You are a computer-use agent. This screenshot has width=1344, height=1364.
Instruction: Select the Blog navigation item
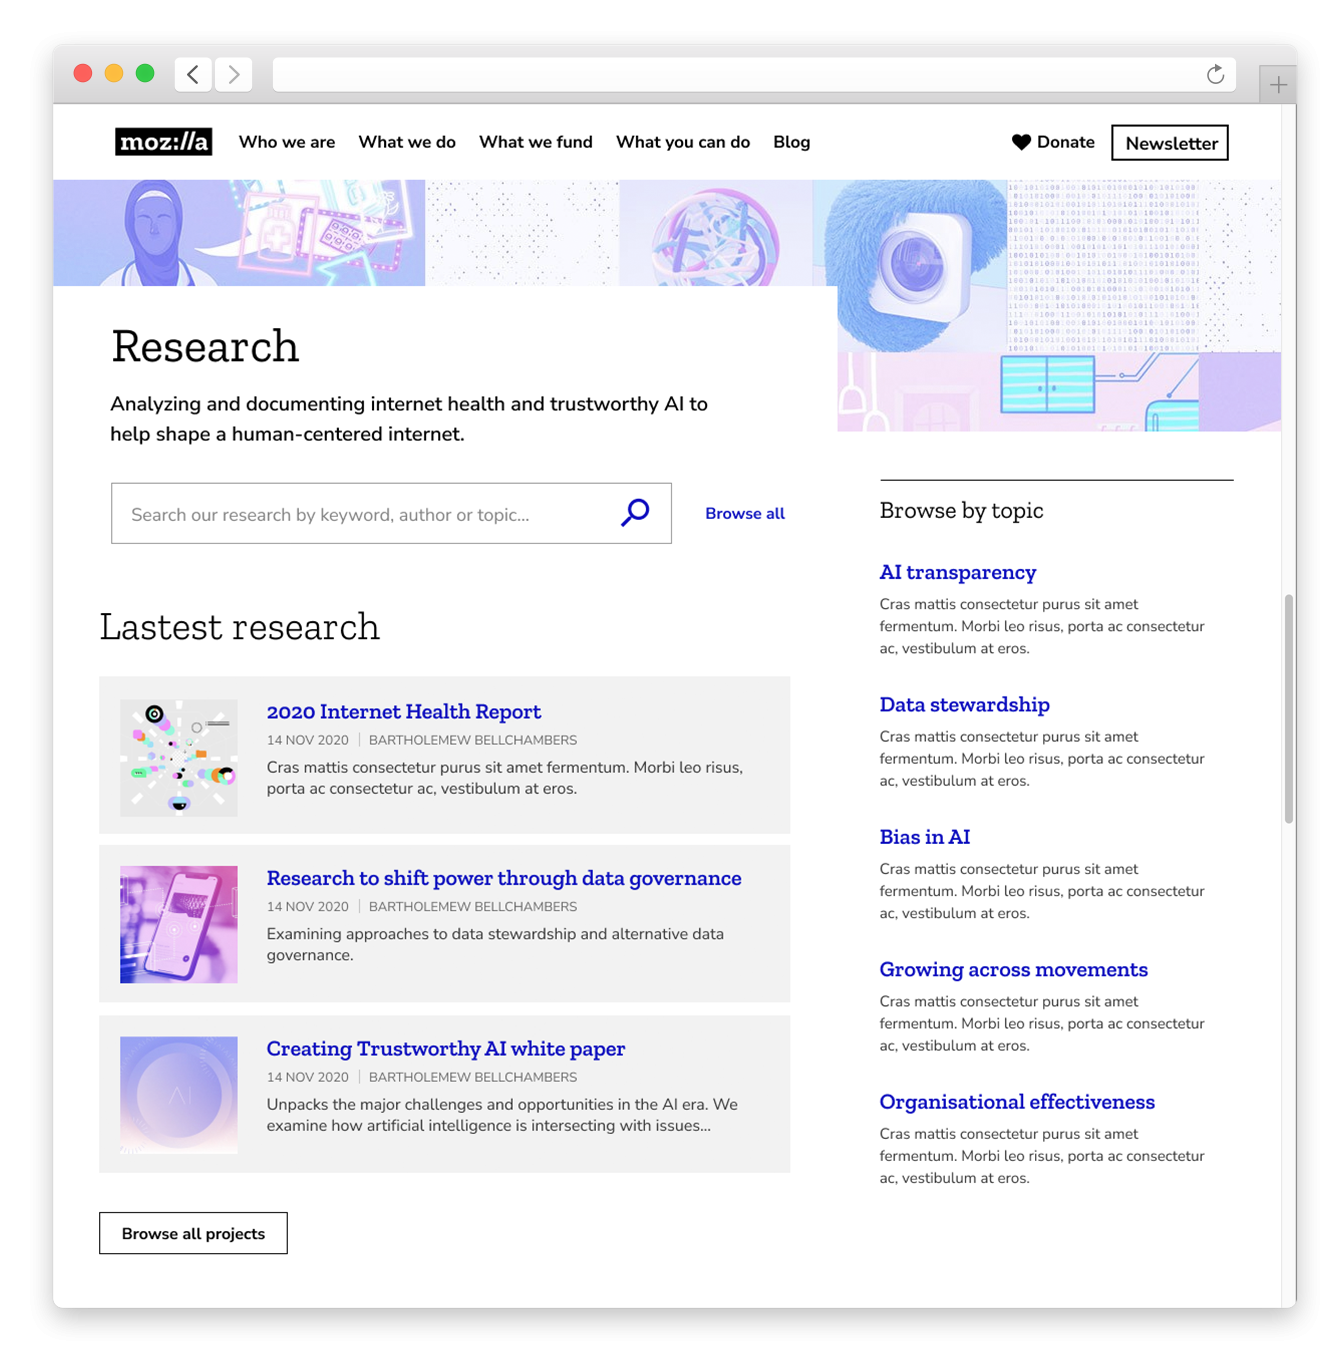792,142
